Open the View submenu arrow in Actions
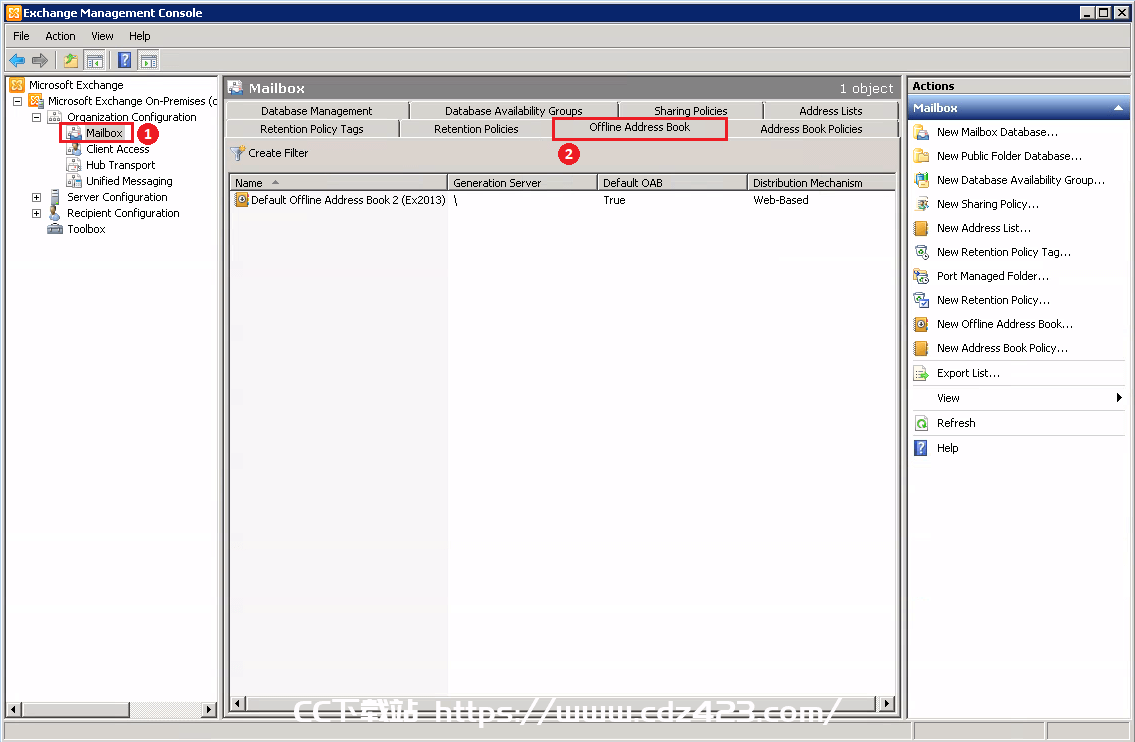This screenshot has width=1135, height=742. coord(1119,397)
